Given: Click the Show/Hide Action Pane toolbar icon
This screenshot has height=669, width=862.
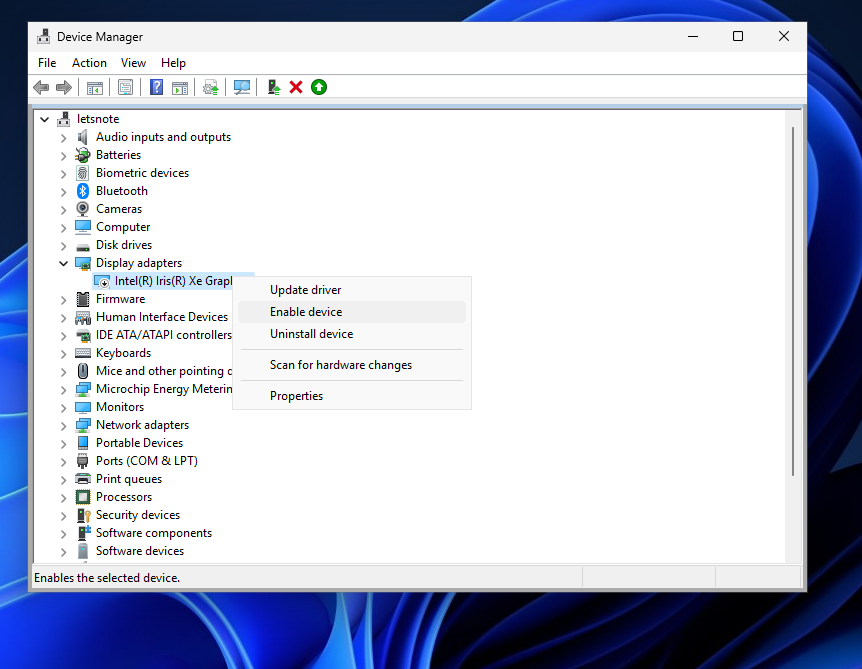Looking at the screenshot, I should point(180,87).
